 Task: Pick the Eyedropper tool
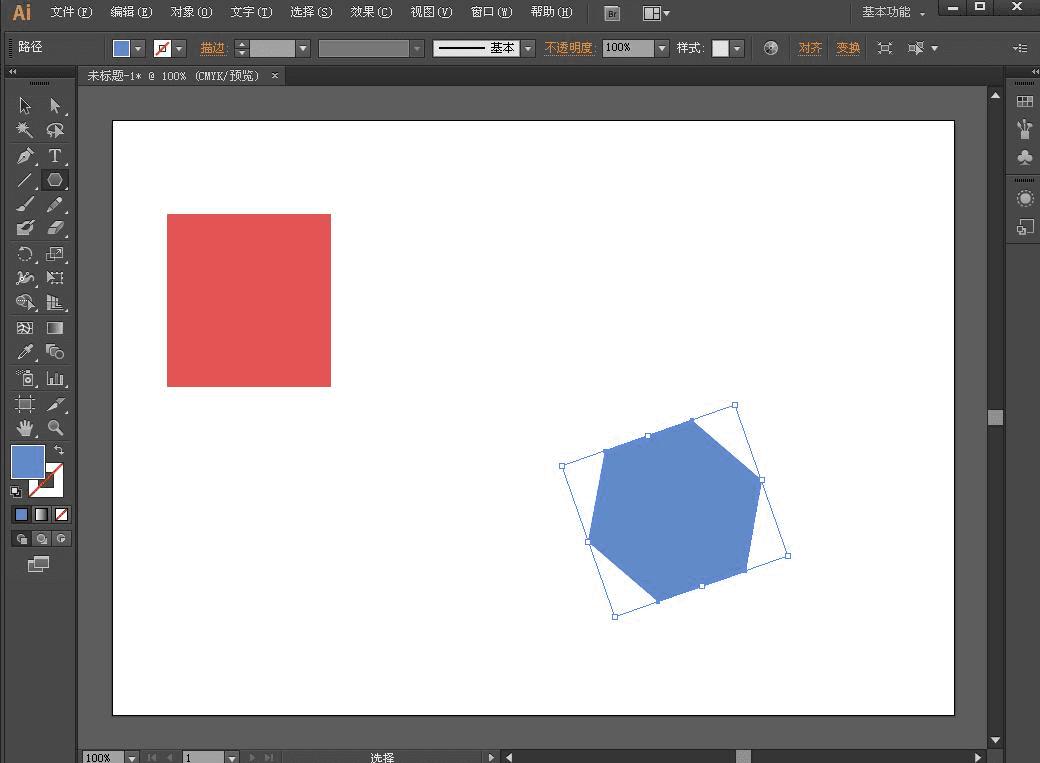(x=25, y=352)
